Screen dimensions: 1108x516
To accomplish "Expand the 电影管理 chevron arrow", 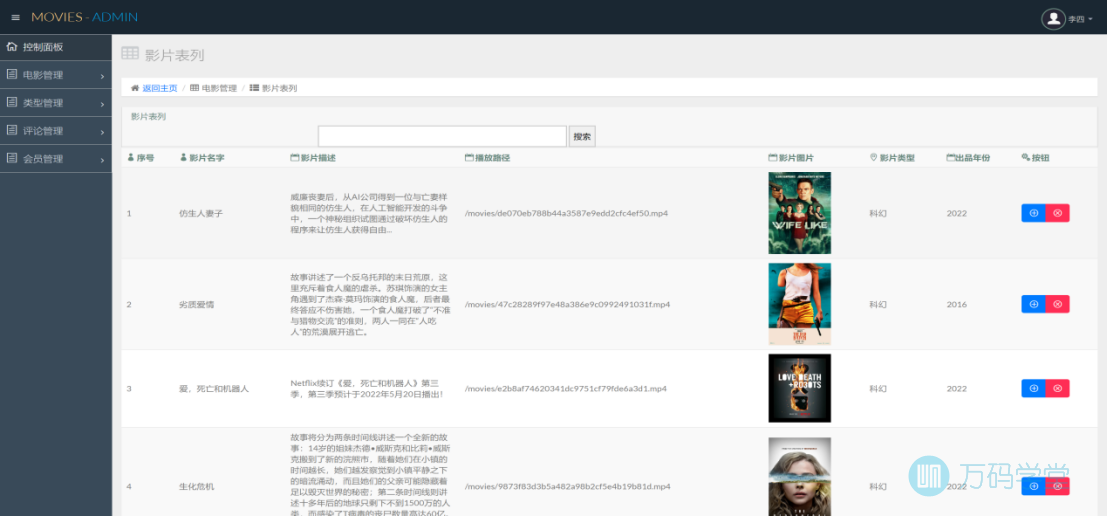I will [x=102, y=76].
